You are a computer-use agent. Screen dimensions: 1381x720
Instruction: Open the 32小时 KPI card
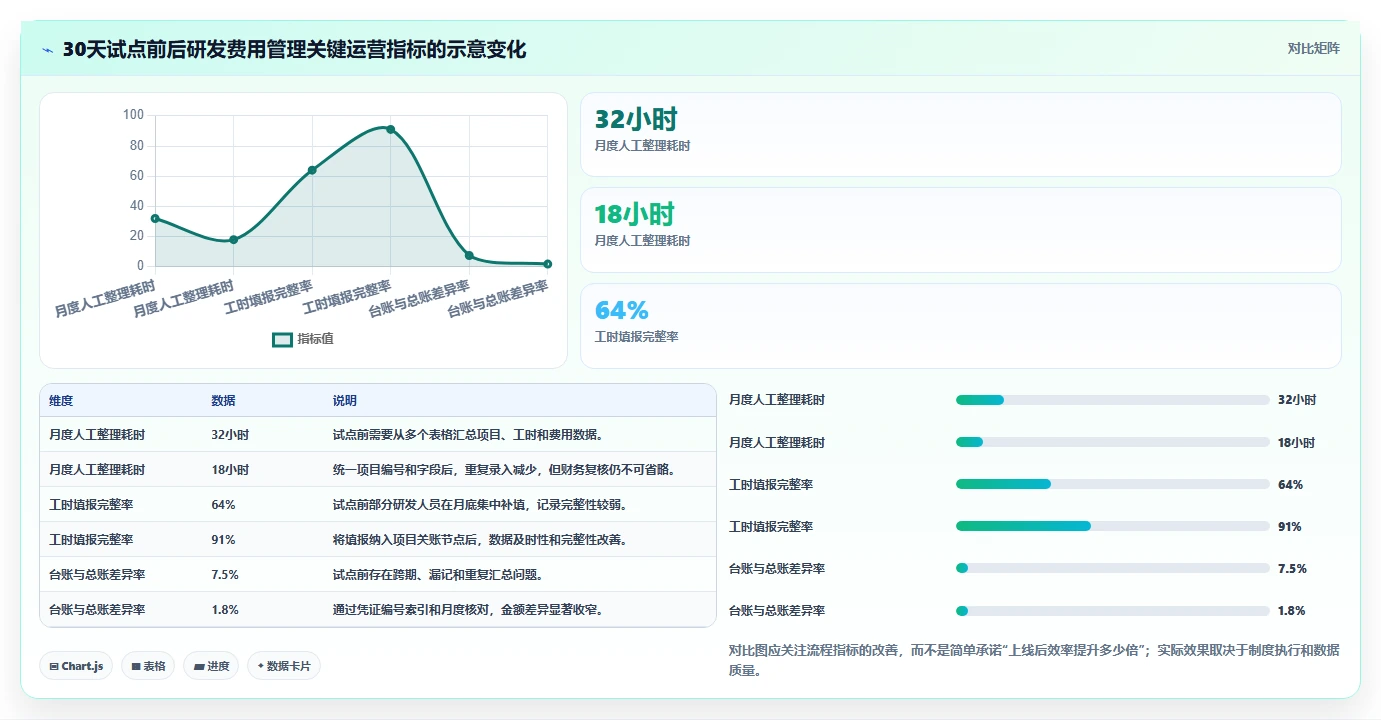(x=961, y=135)
